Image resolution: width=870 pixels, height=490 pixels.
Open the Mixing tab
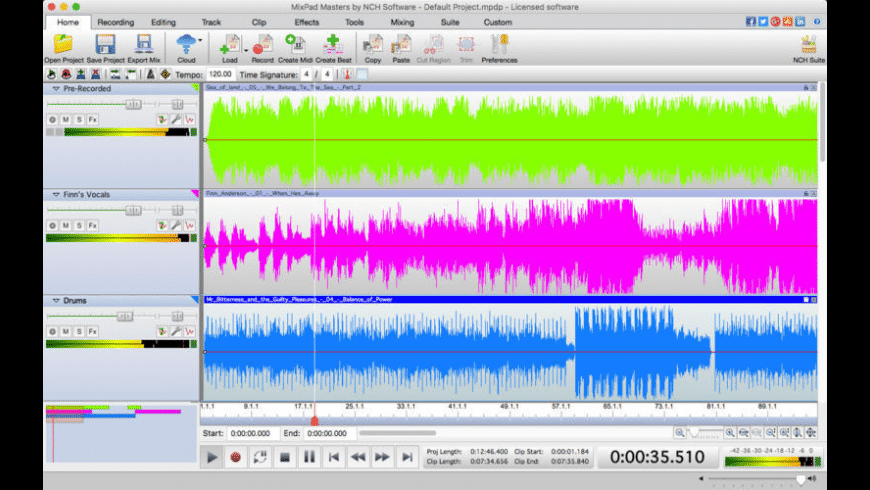(x=402, y=22)
